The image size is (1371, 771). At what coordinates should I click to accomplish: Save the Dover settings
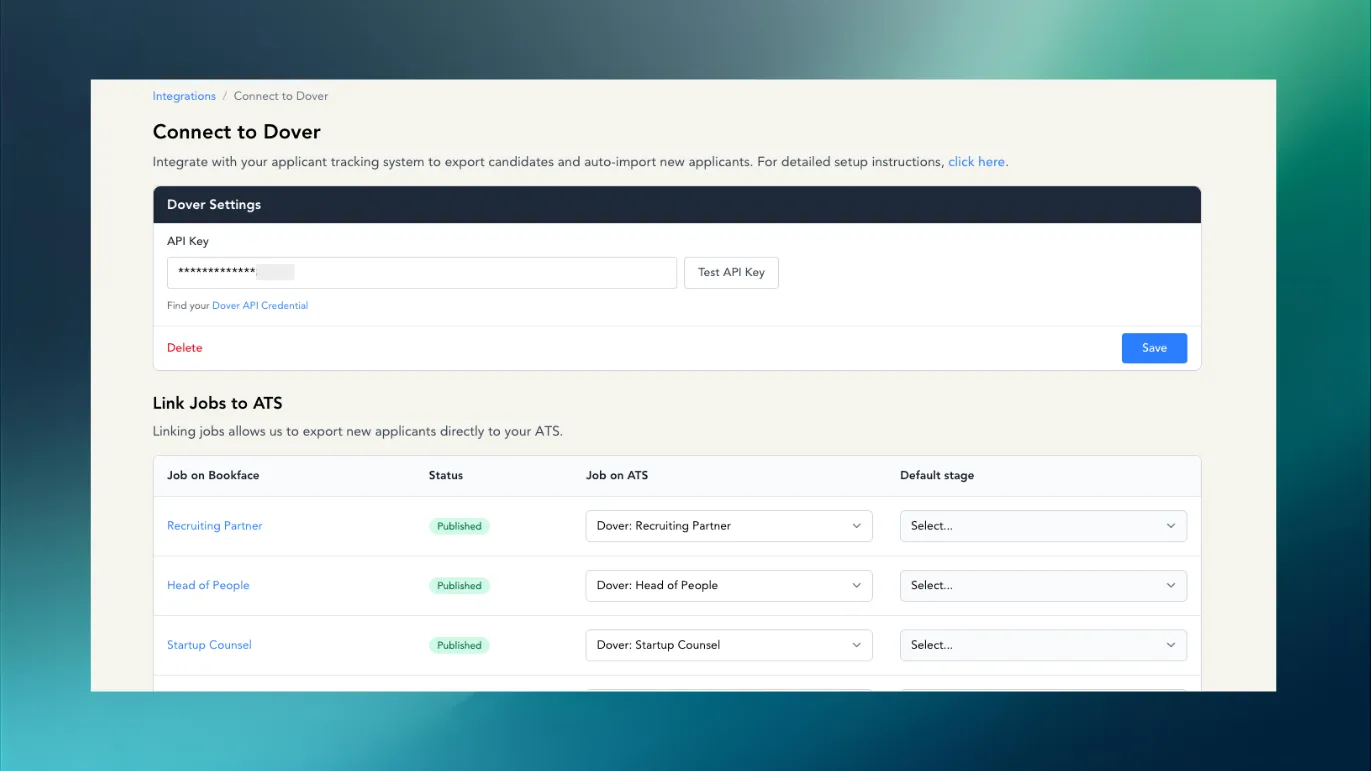pos(1154,348)
